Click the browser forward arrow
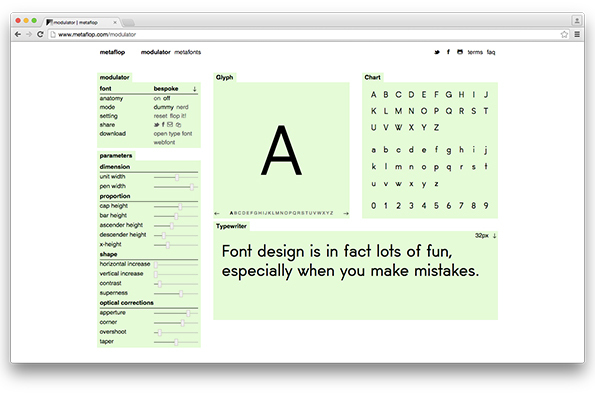The height and width of the screenshot is (395, 595). [29, 34]
